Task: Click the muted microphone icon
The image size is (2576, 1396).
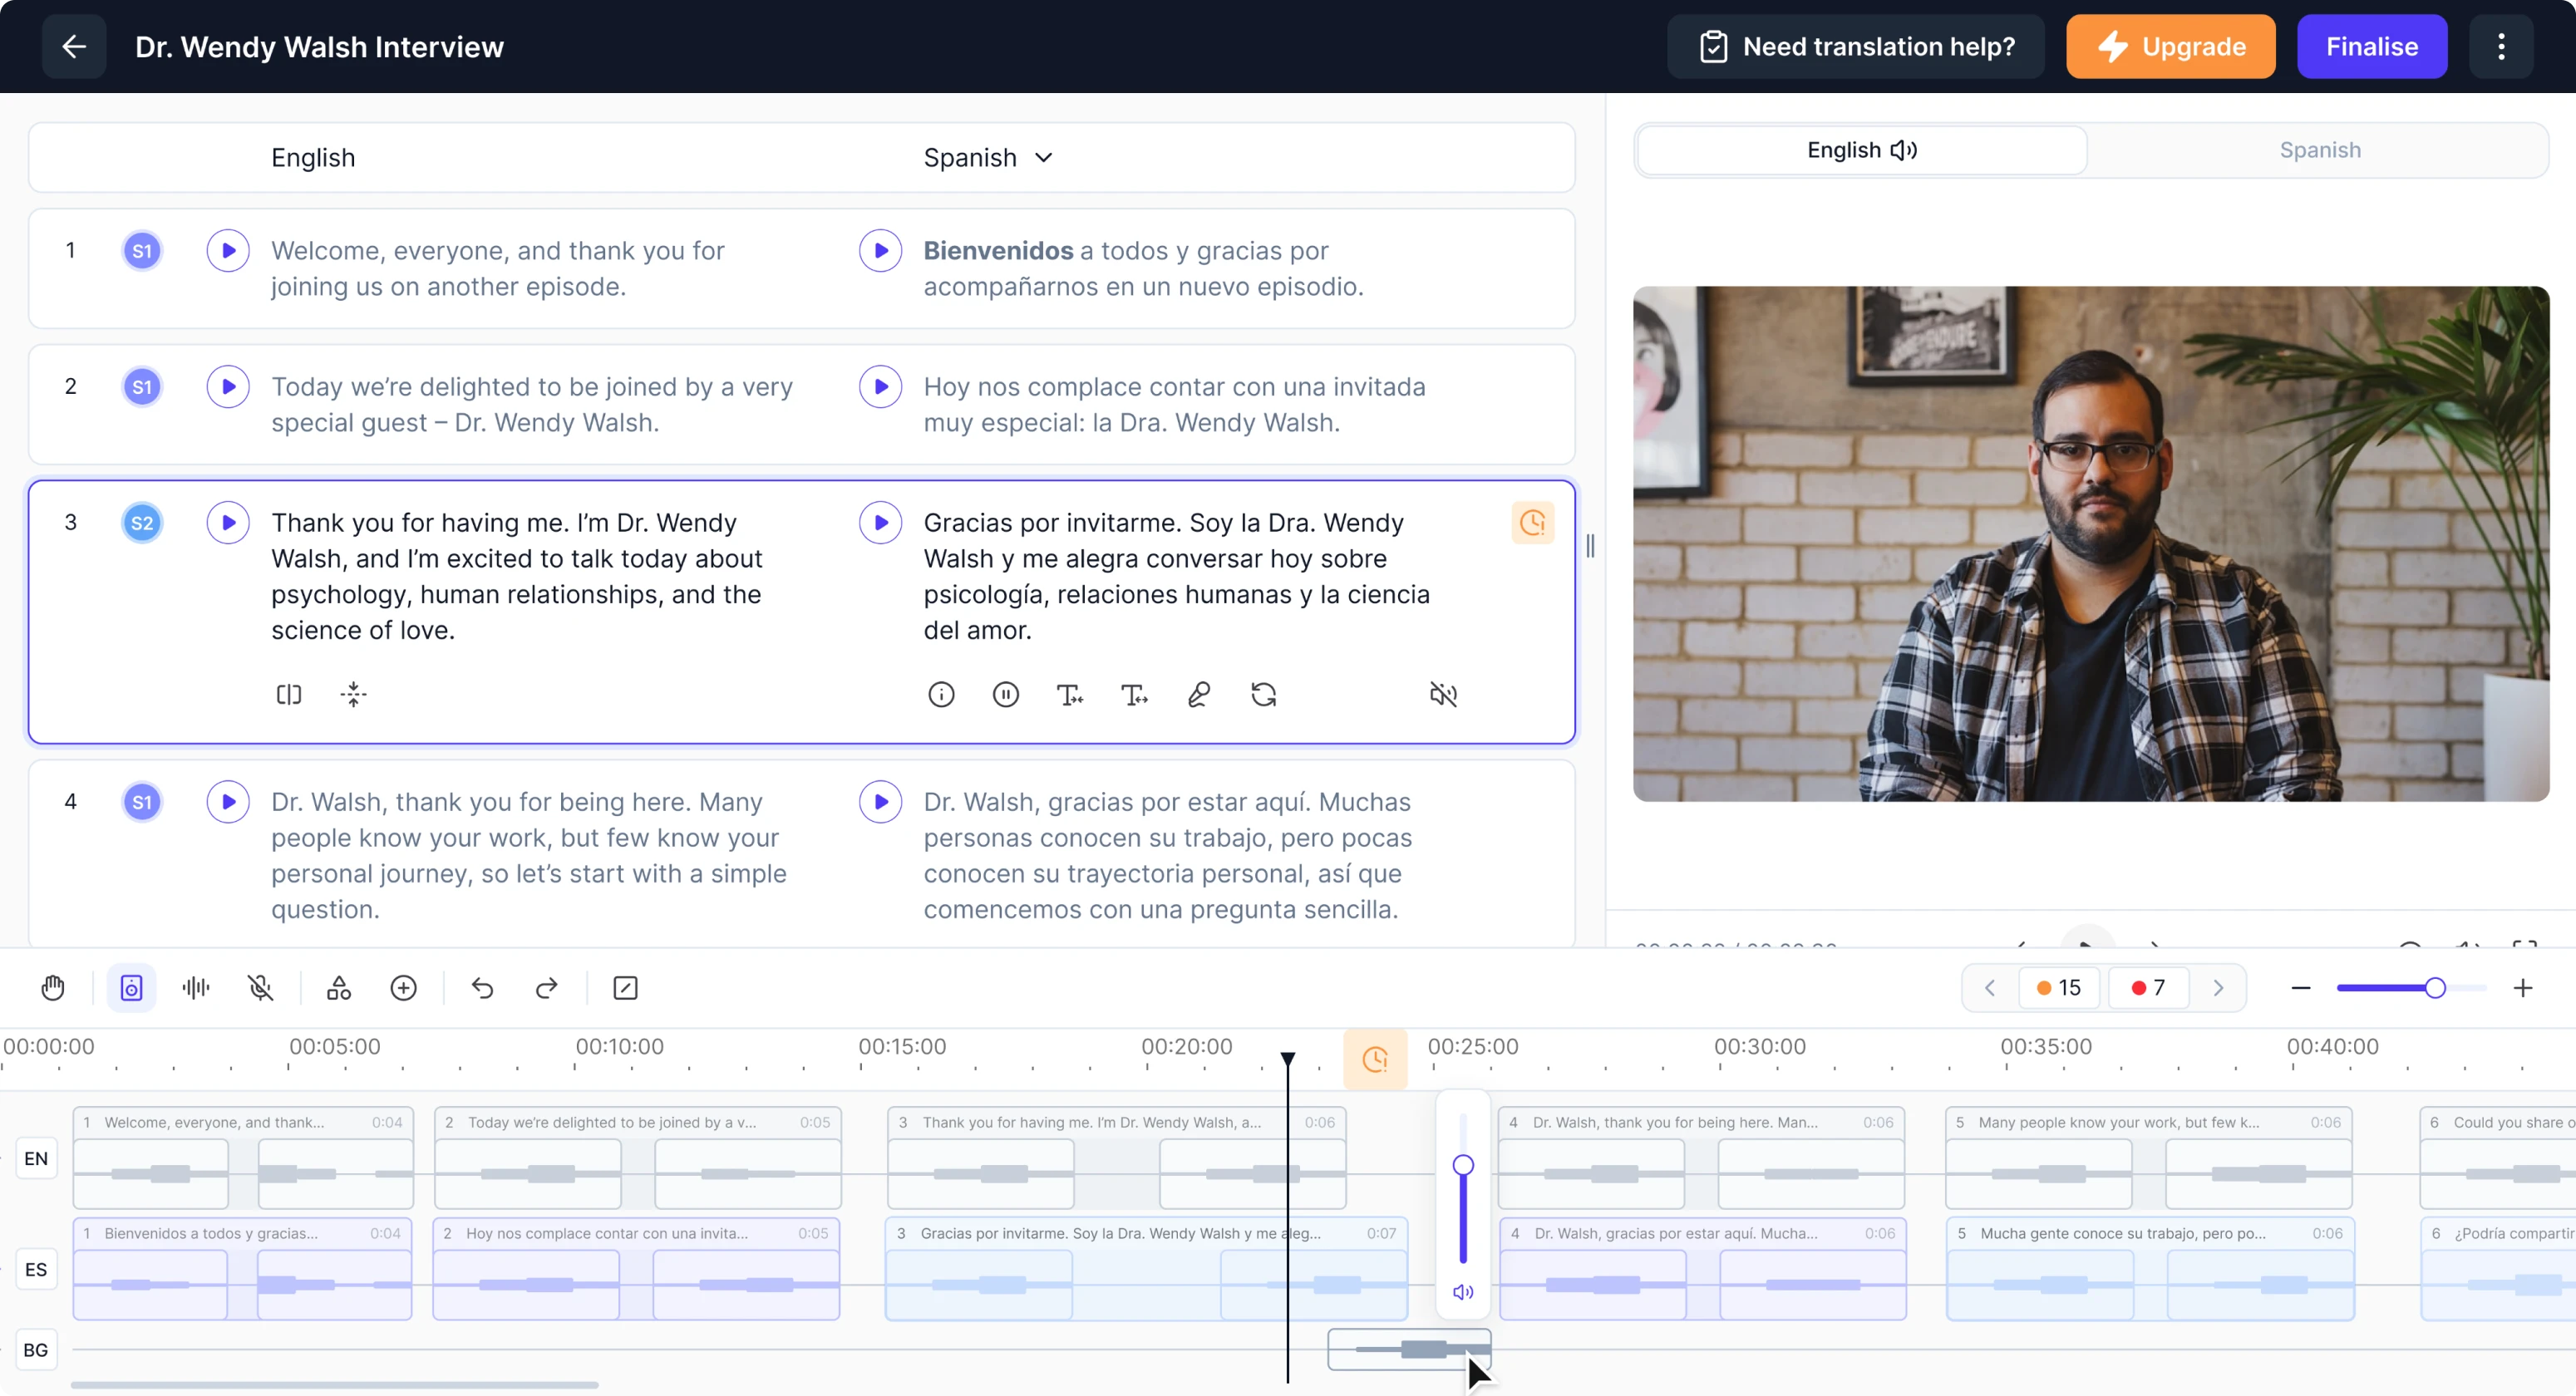Action: pos(260,988)
